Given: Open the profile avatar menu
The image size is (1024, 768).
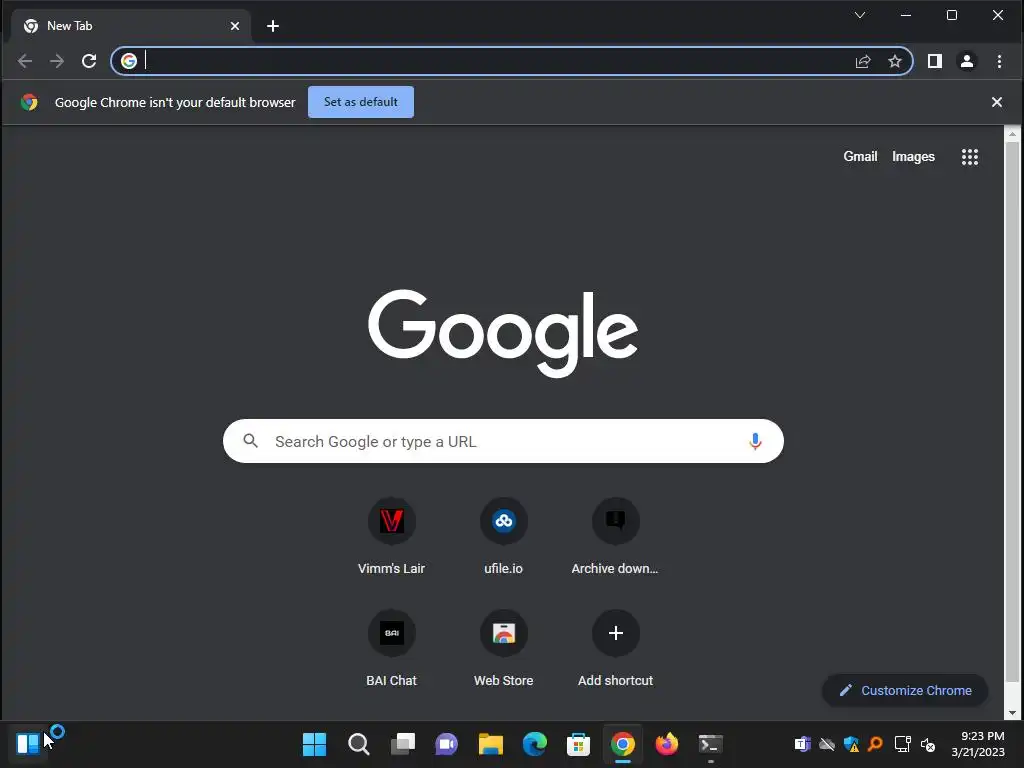Looking at the screenshot, I should click(967, 61).
